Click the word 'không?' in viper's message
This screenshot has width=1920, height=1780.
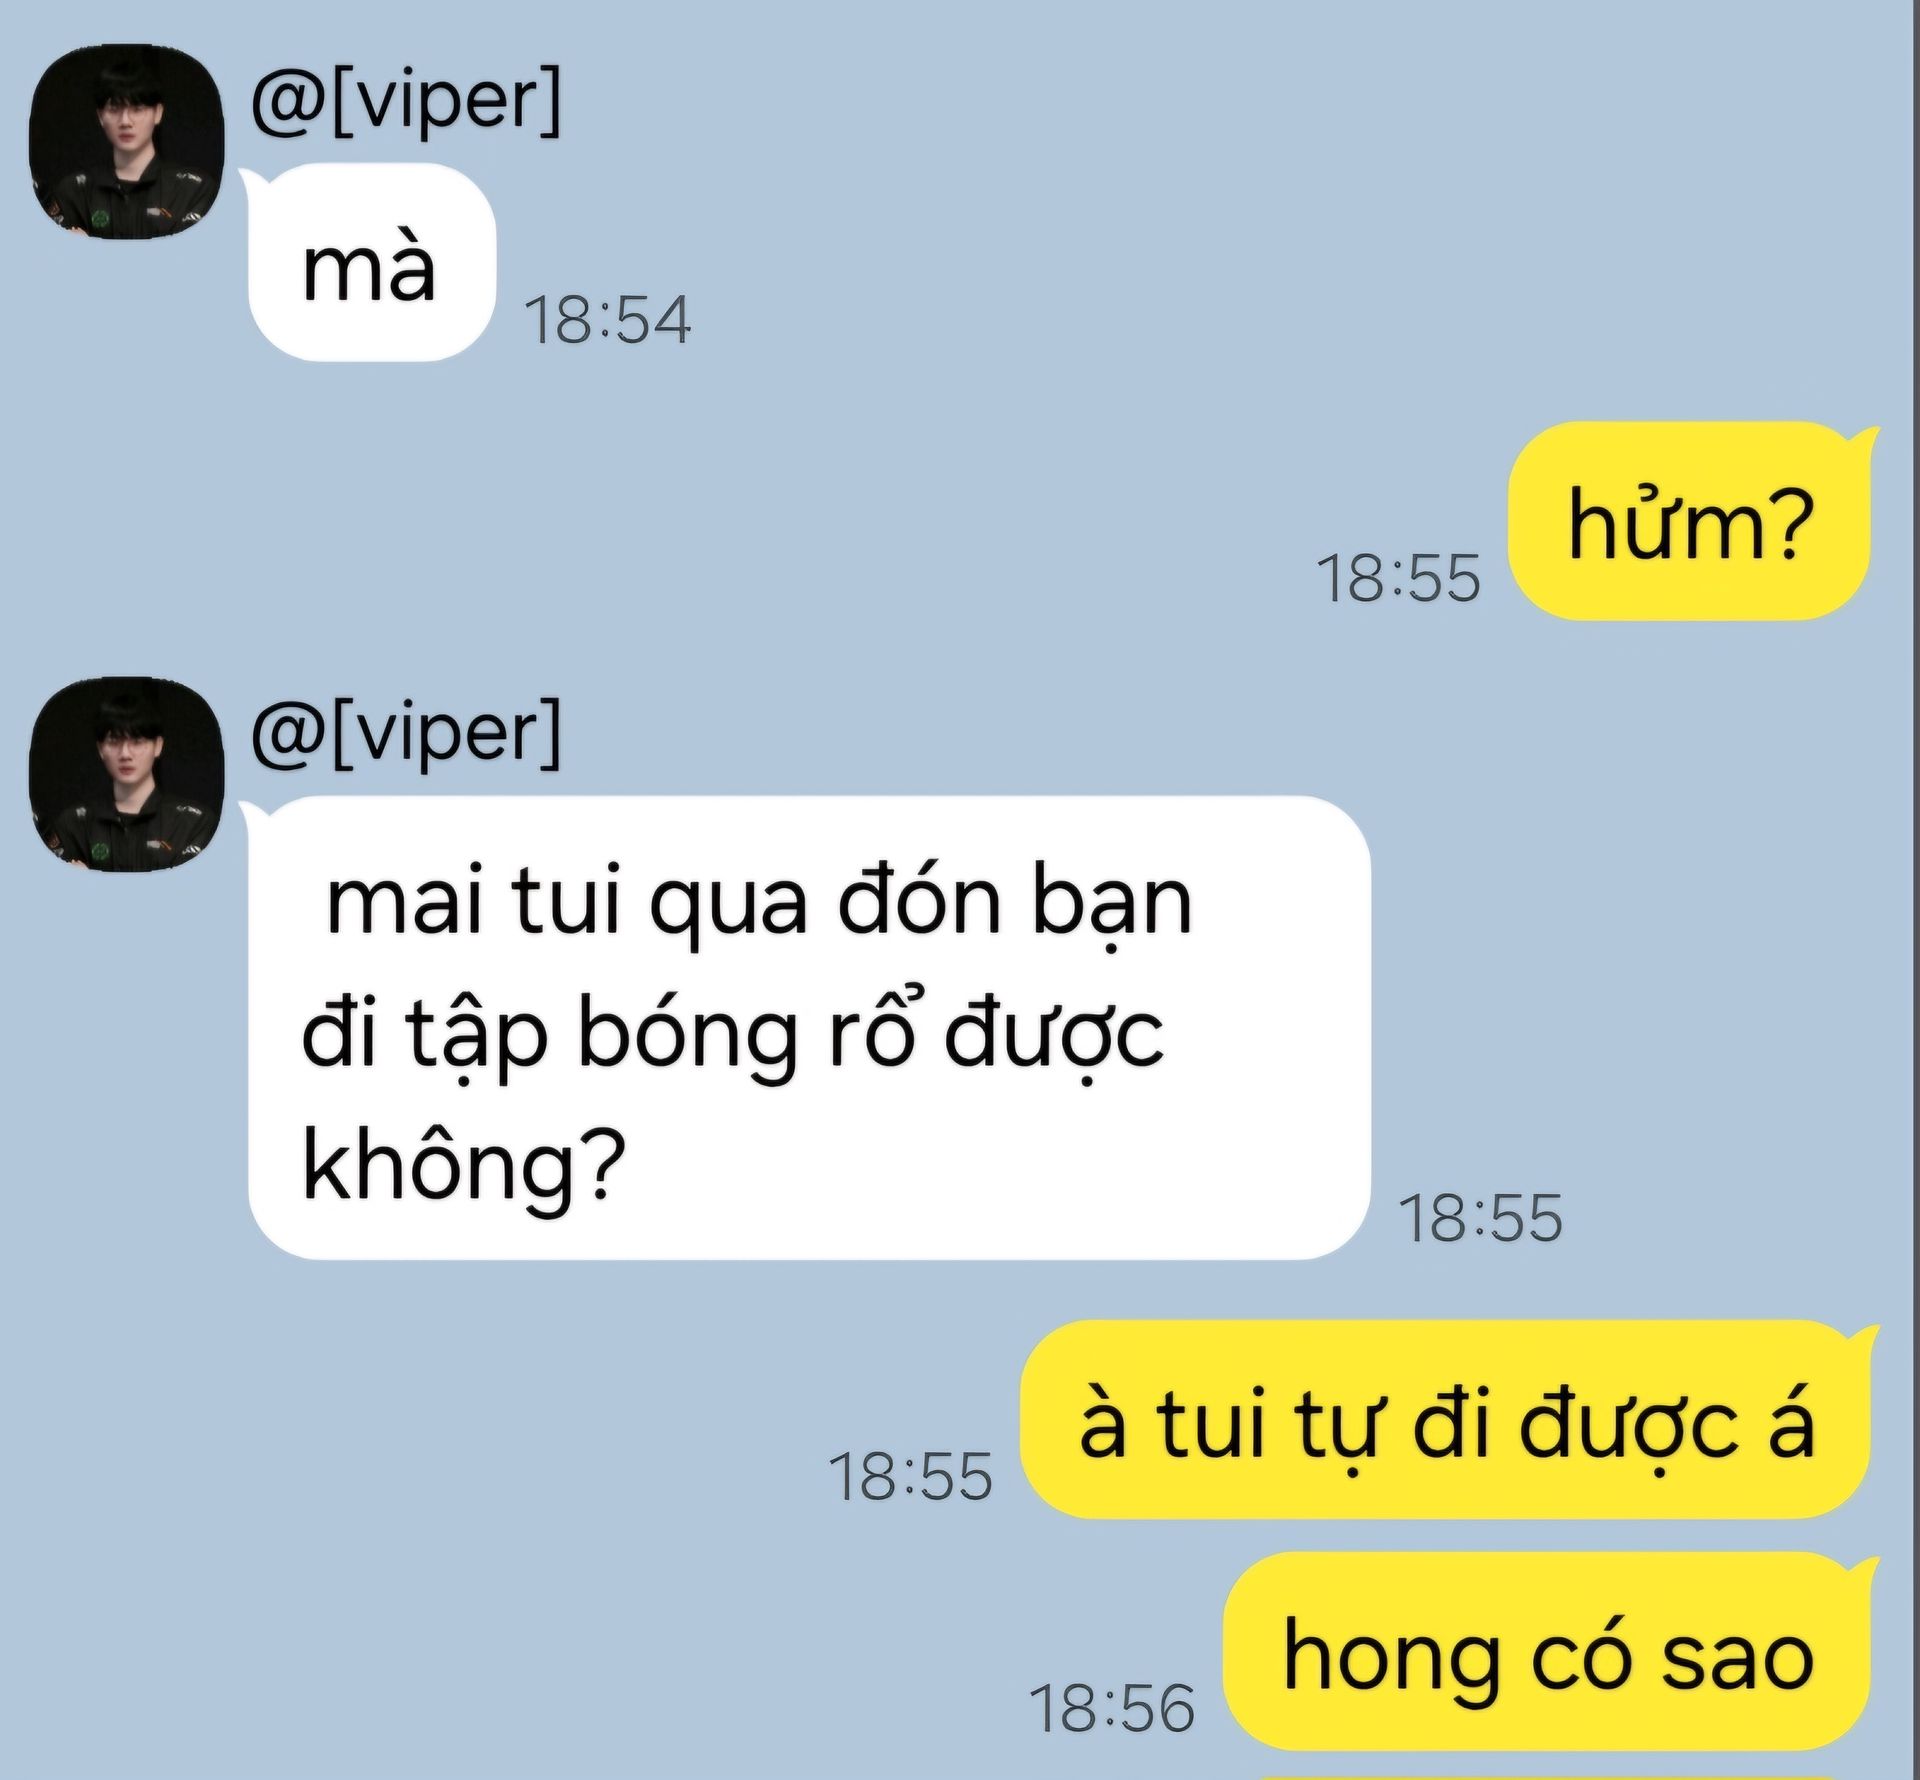point(463,1167)
